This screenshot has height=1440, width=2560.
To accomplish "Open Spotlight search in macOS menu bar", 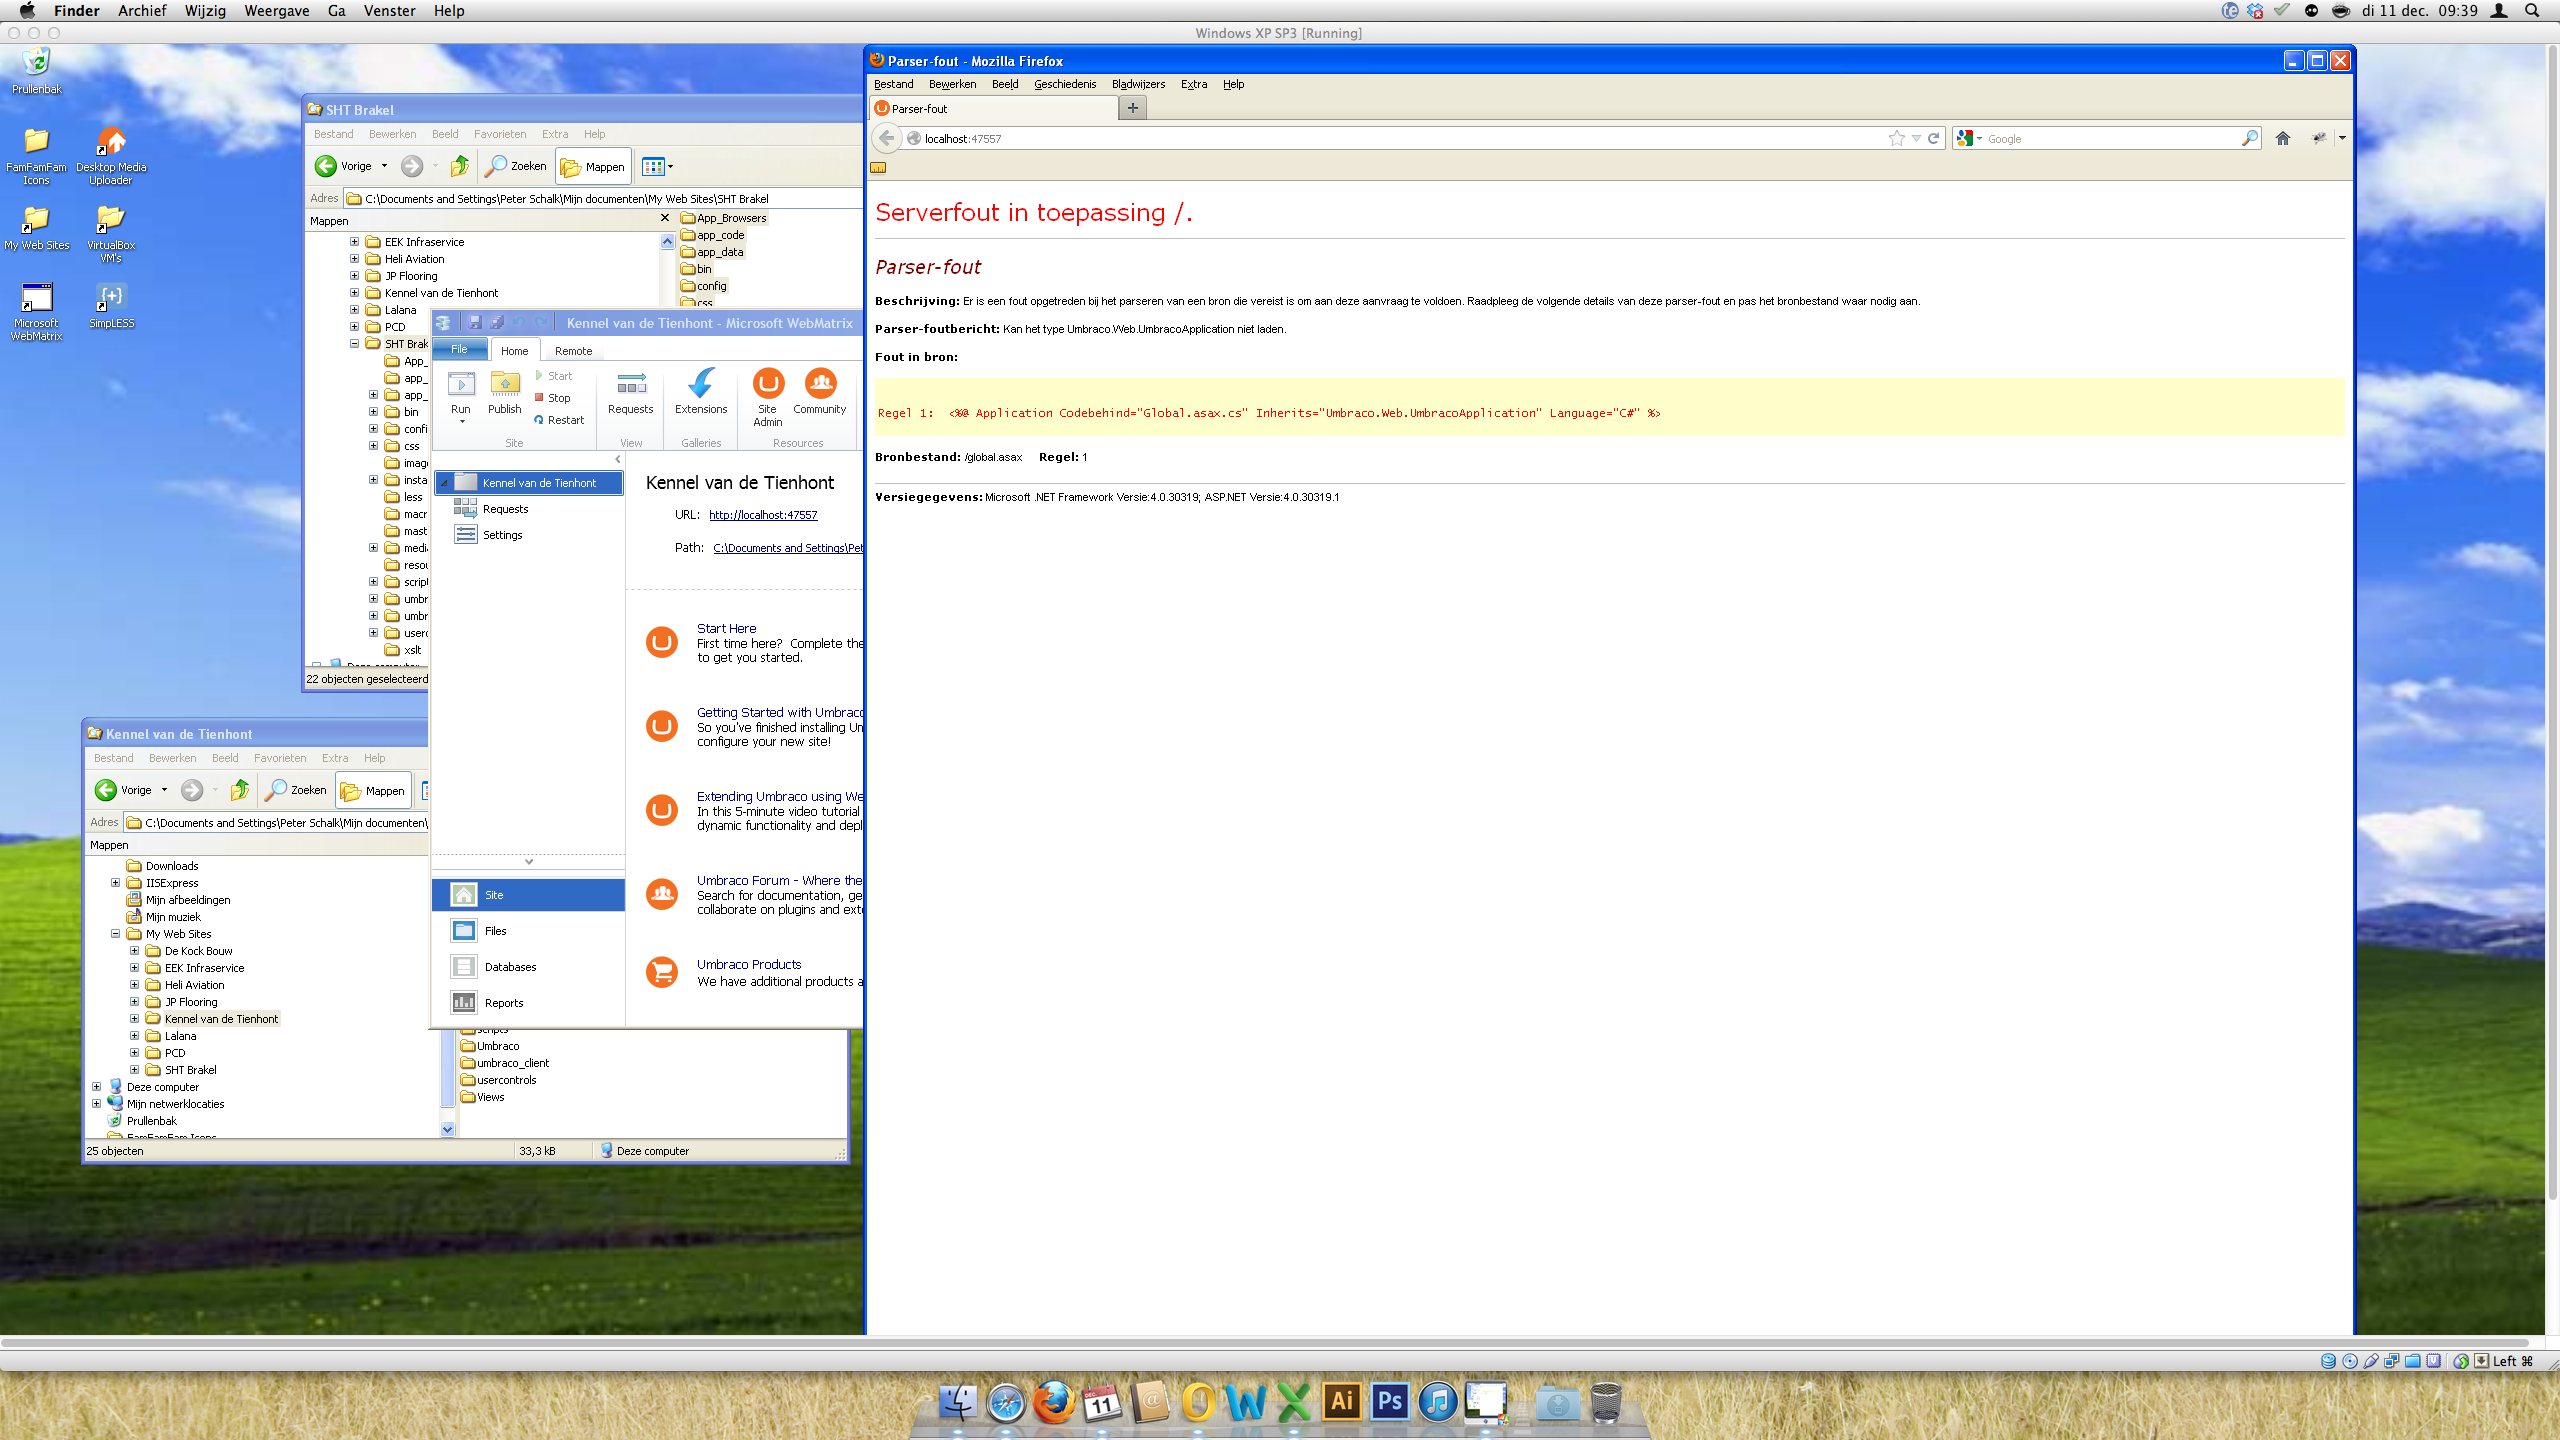I will 2532,11.
